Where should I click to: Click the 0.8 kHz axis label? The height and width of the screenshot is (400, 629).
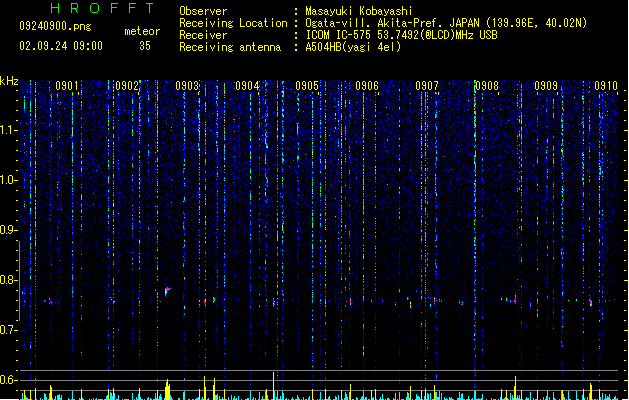click(7, 280)
